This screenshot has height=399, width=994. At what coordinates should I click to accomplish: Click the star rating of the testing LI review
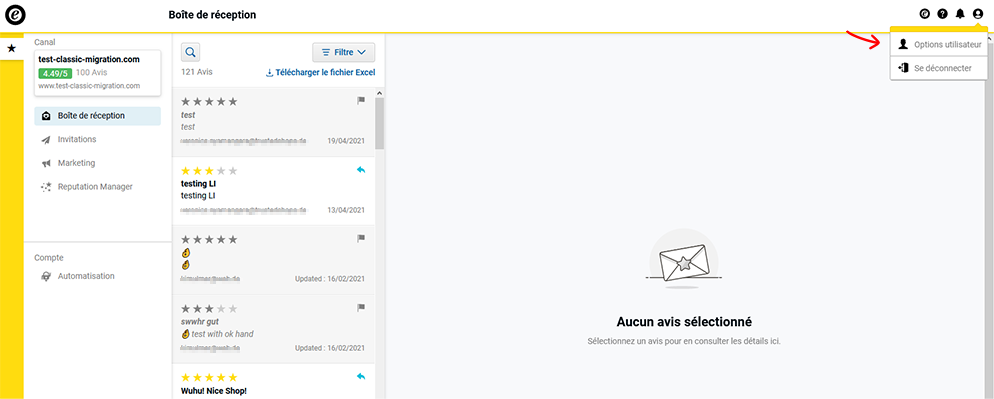(x=209, y=171)
